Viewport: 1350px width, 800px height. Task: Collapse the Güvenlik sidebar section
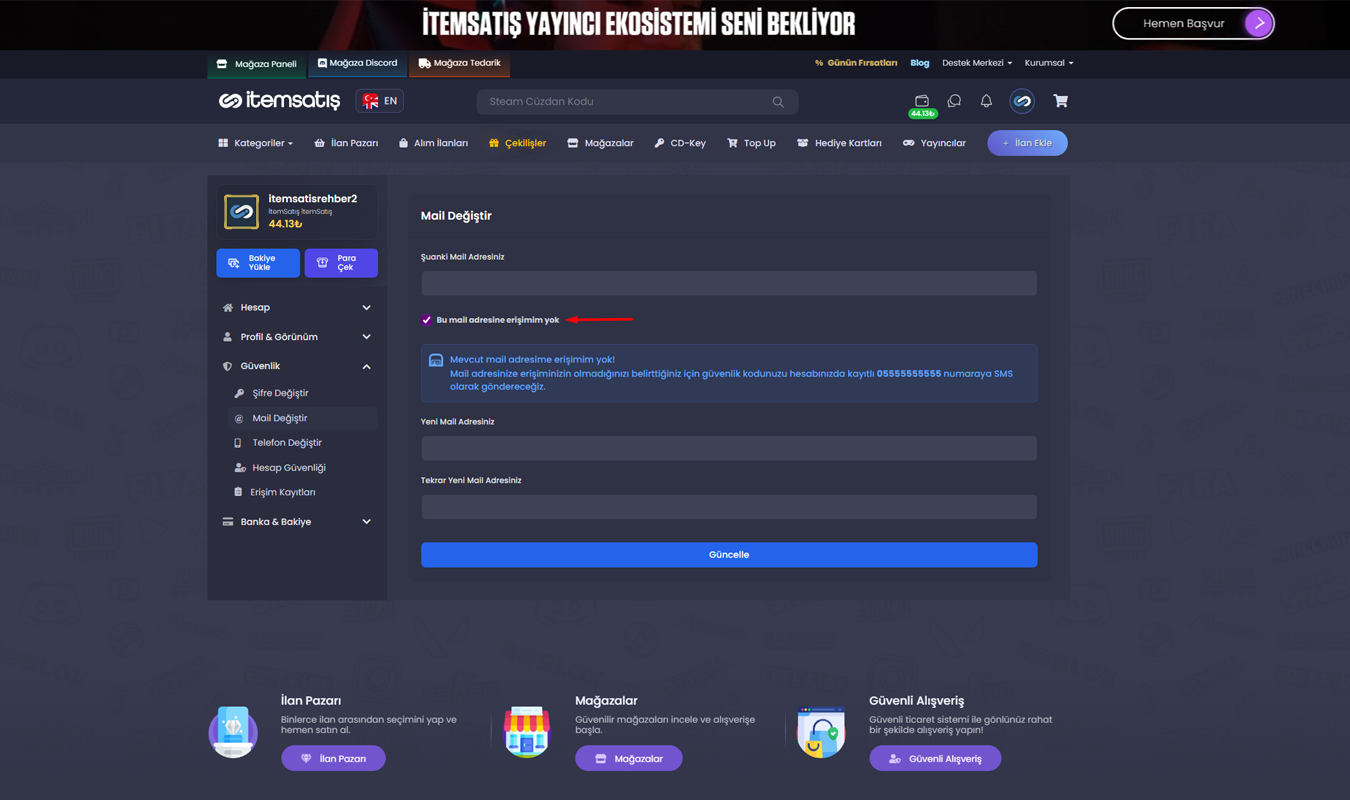(x=297, y=366)
